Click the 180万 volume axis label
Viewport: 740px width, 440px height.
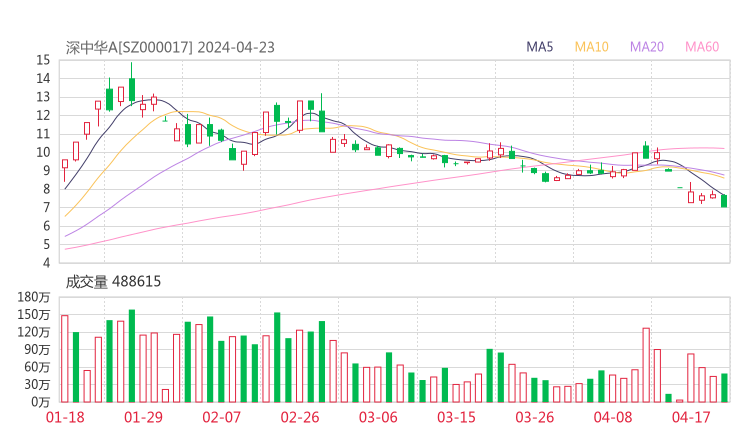pyautogui.click(x=34, y=297)
